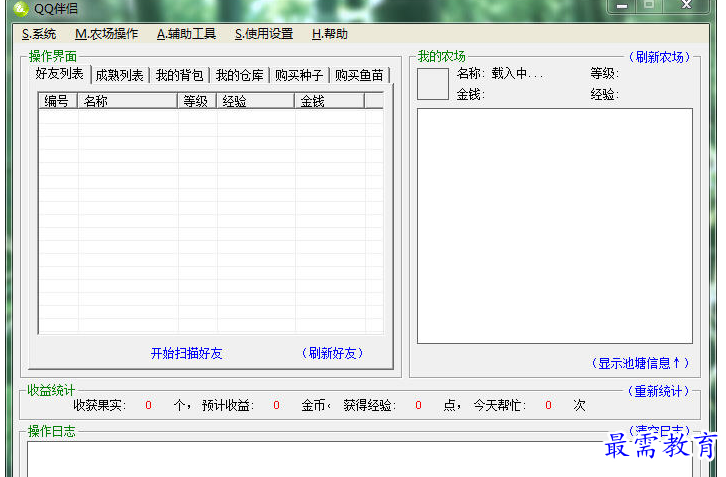The height and width of the screenshot is (477, 726).
Task: Click 开始扫描好友 link
Action: coord(187,353)
